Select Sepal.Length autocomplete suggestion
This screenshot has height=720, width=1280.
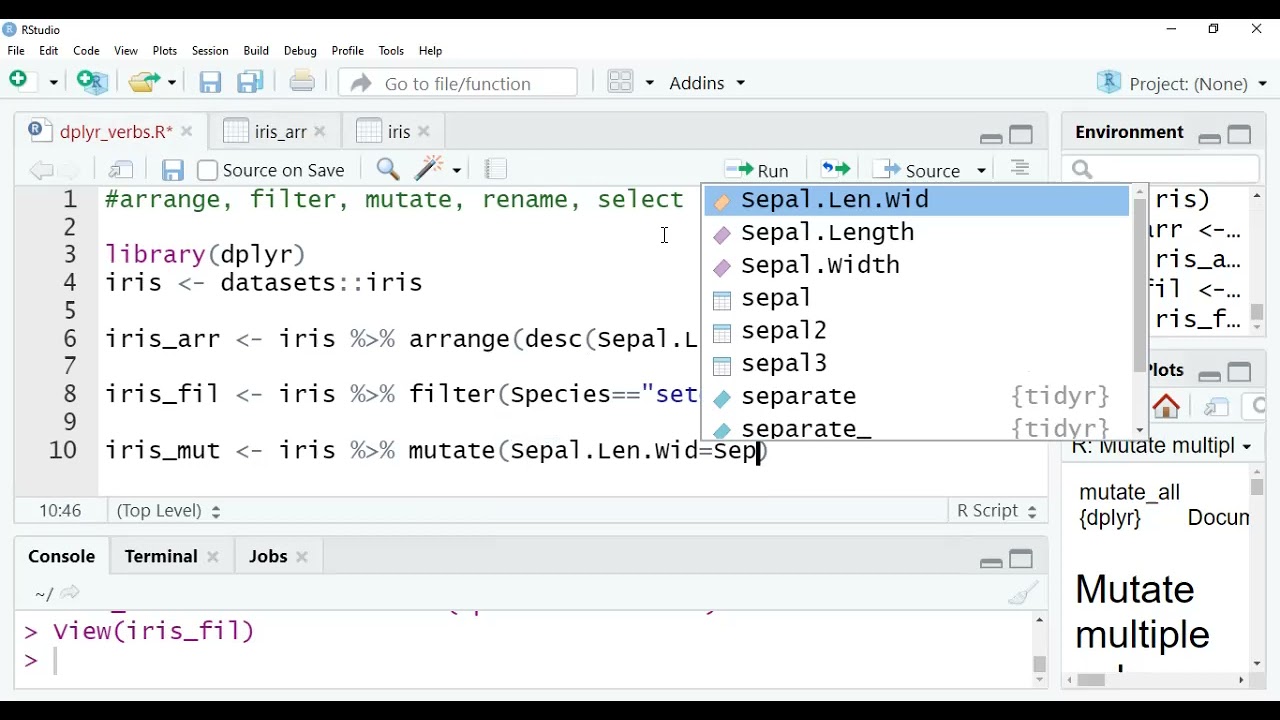pos(916,233)
